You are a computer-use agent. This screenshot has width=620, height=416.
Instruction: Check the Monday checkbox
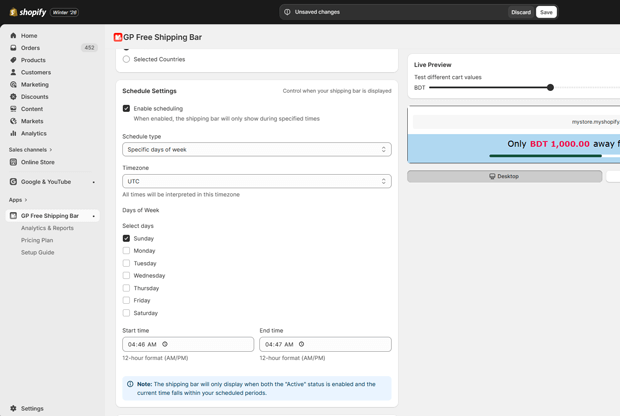pyautogui.click(x=126, y=251)
